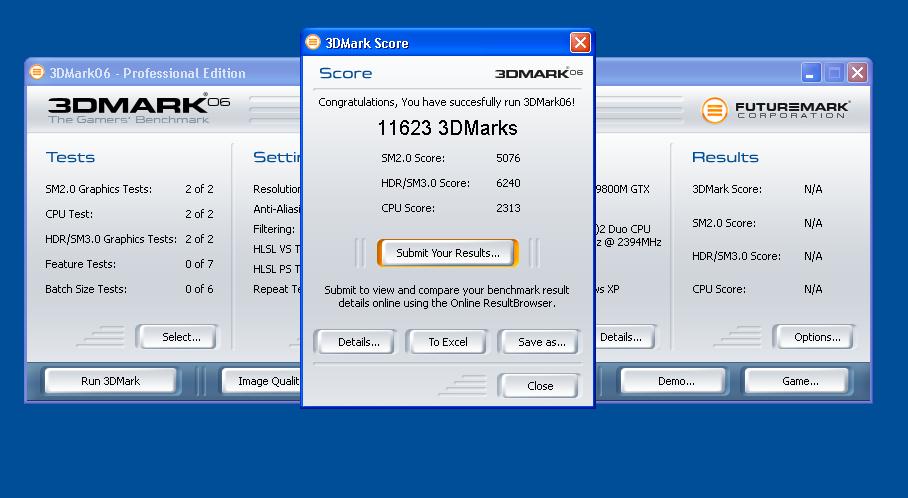Open score Details in the 3DMark Score dialog
908x498 pixels.
tap(356, 342)
